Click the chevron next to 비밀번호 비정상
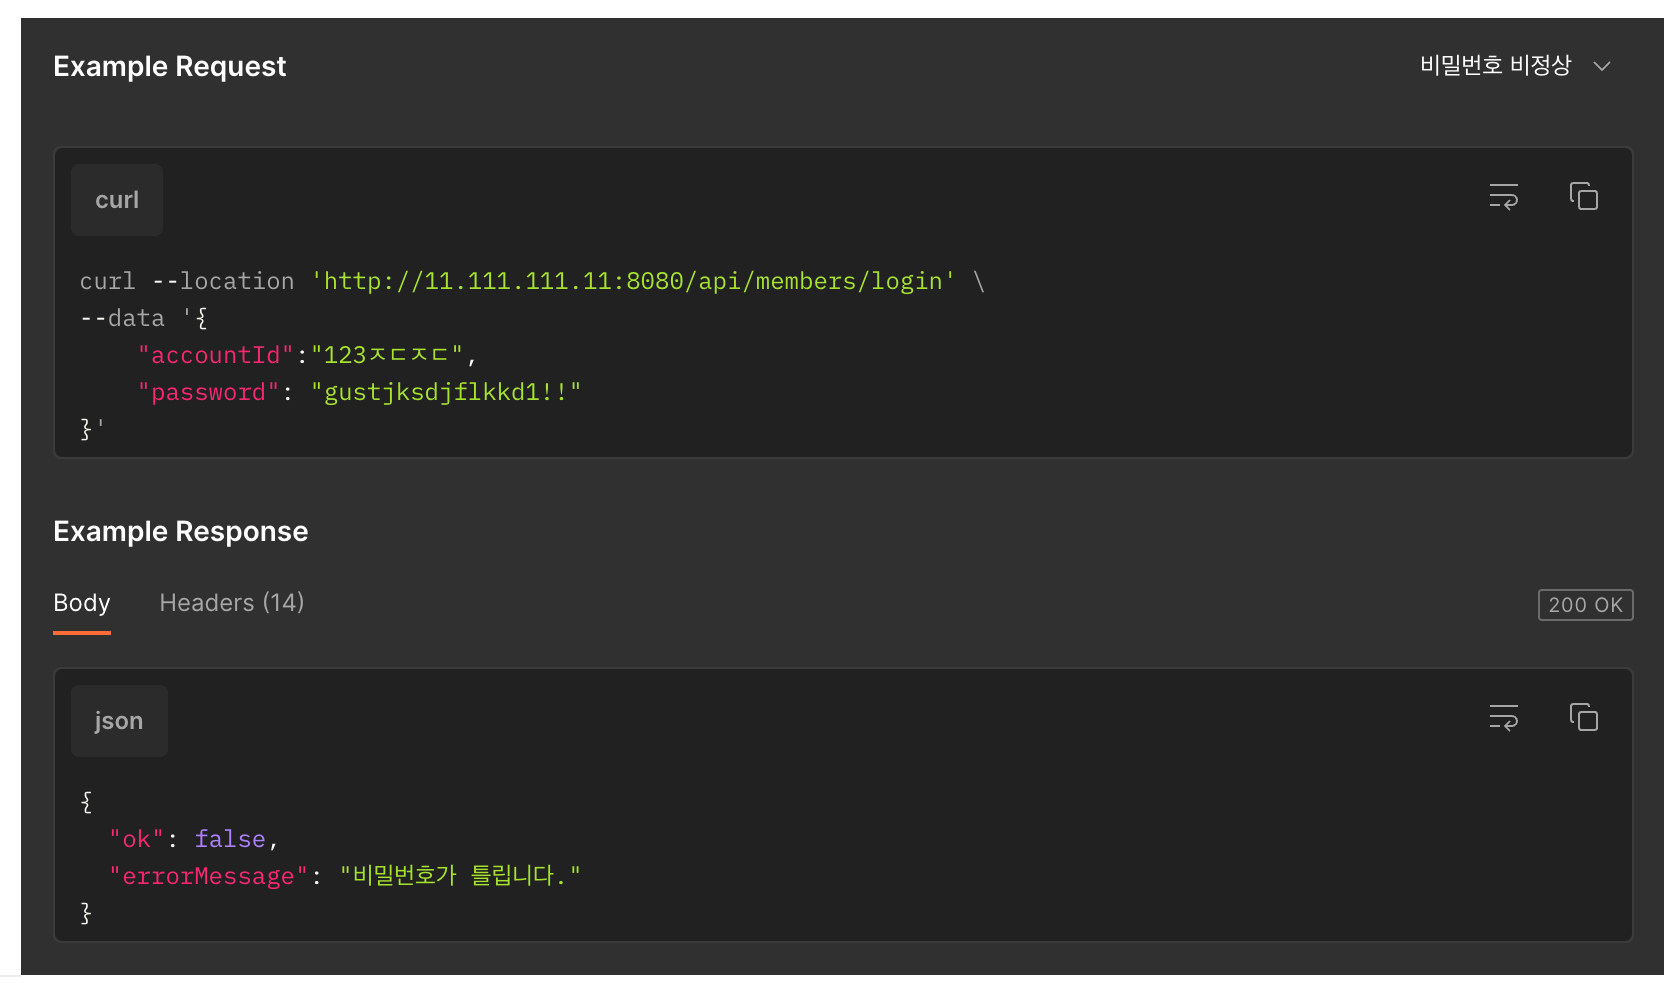 1602,66
